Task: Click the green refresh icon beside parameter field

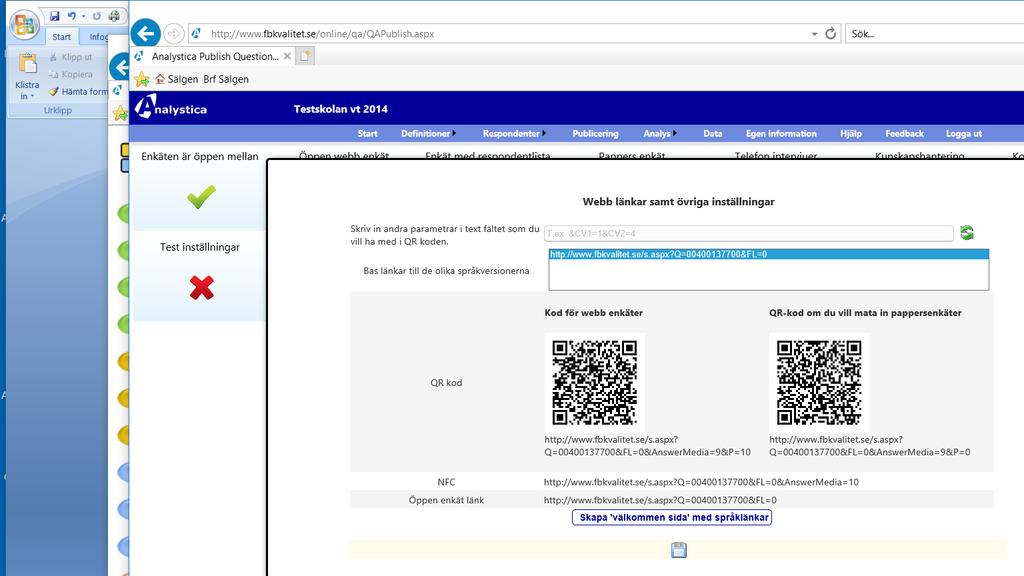Action: pos(967,232)
